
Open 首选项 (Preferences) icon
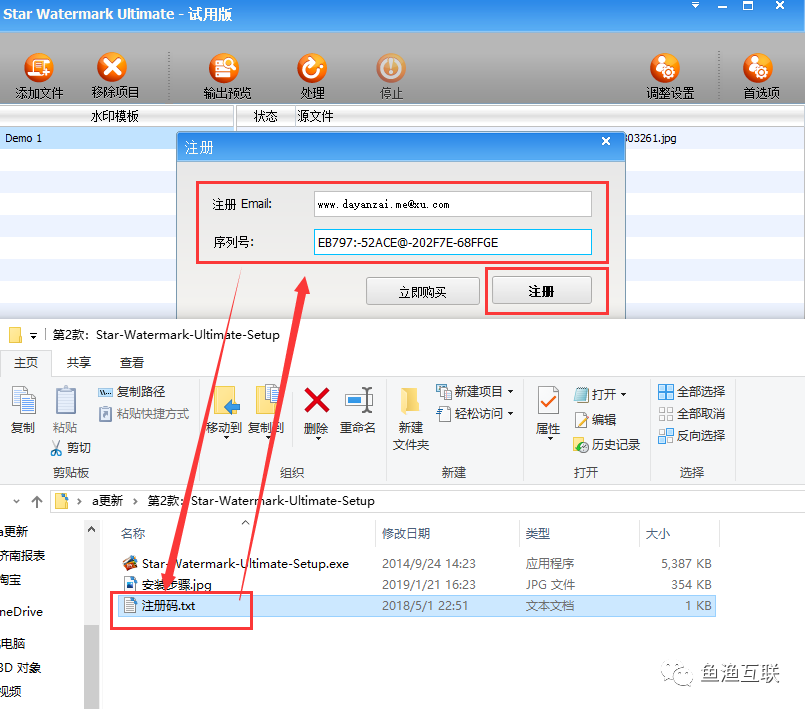758,68
